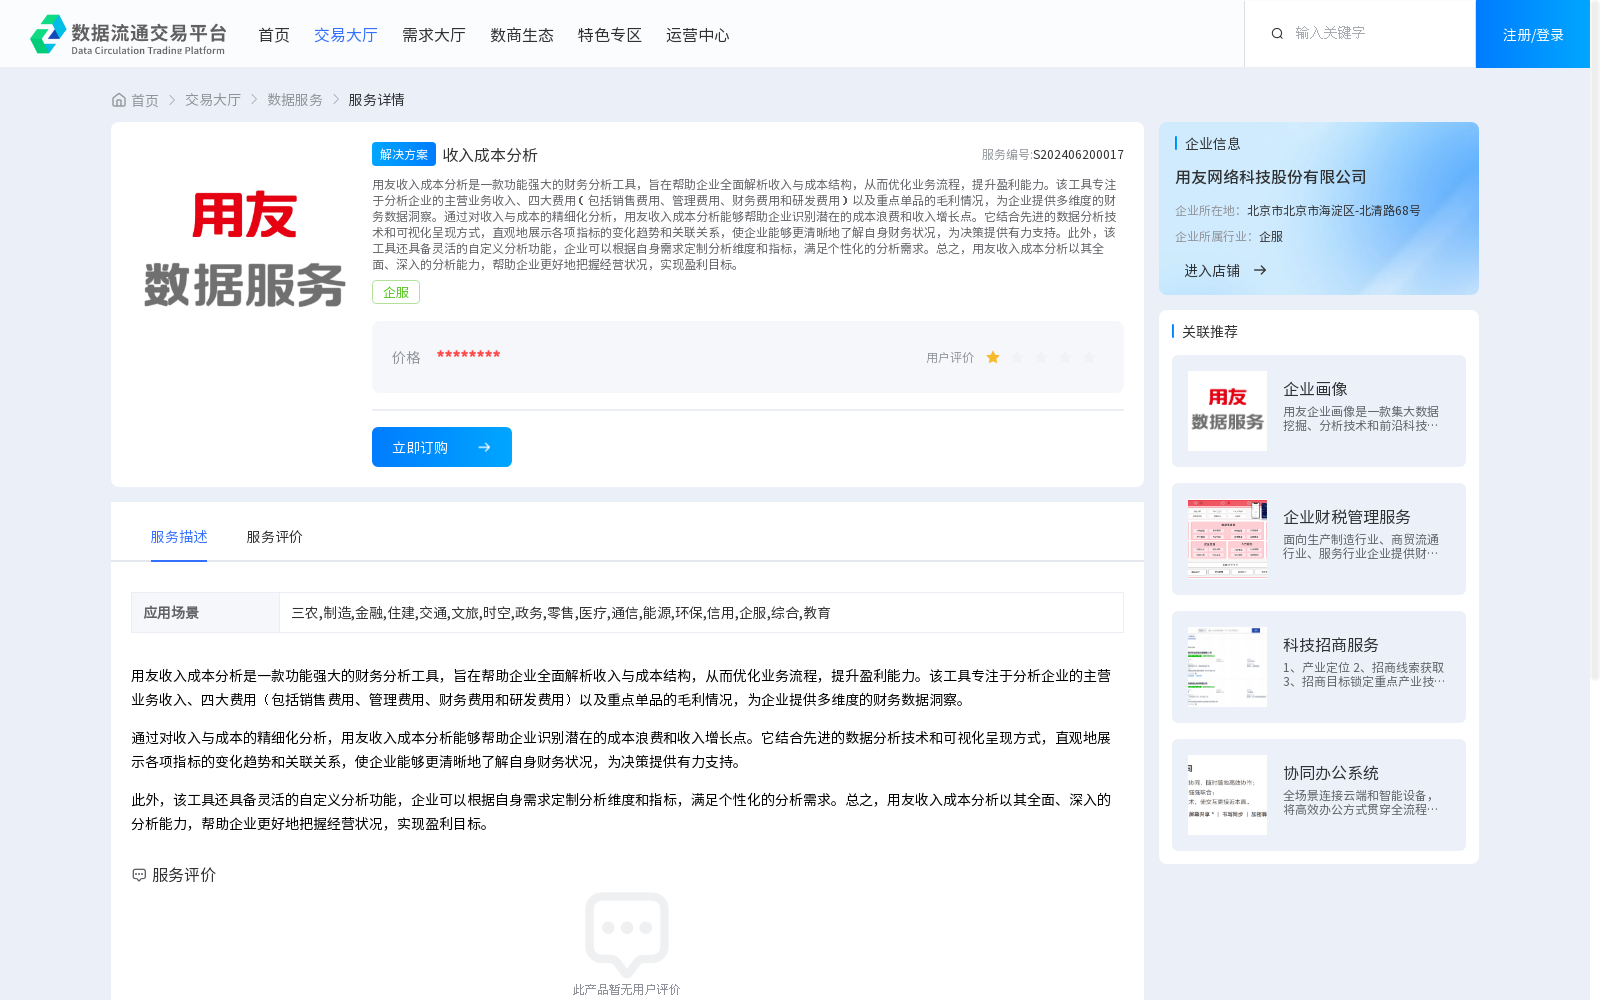Open 运营中心 in the top navigation
The image size is (1600, 1000).
click(x=698, y=35)
